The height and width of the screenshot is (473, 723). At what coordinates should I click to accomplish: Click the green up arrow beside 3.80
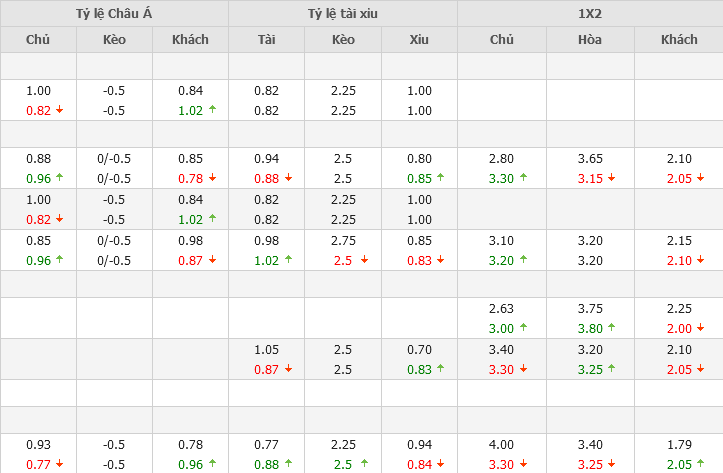click(x=612, y=326)
